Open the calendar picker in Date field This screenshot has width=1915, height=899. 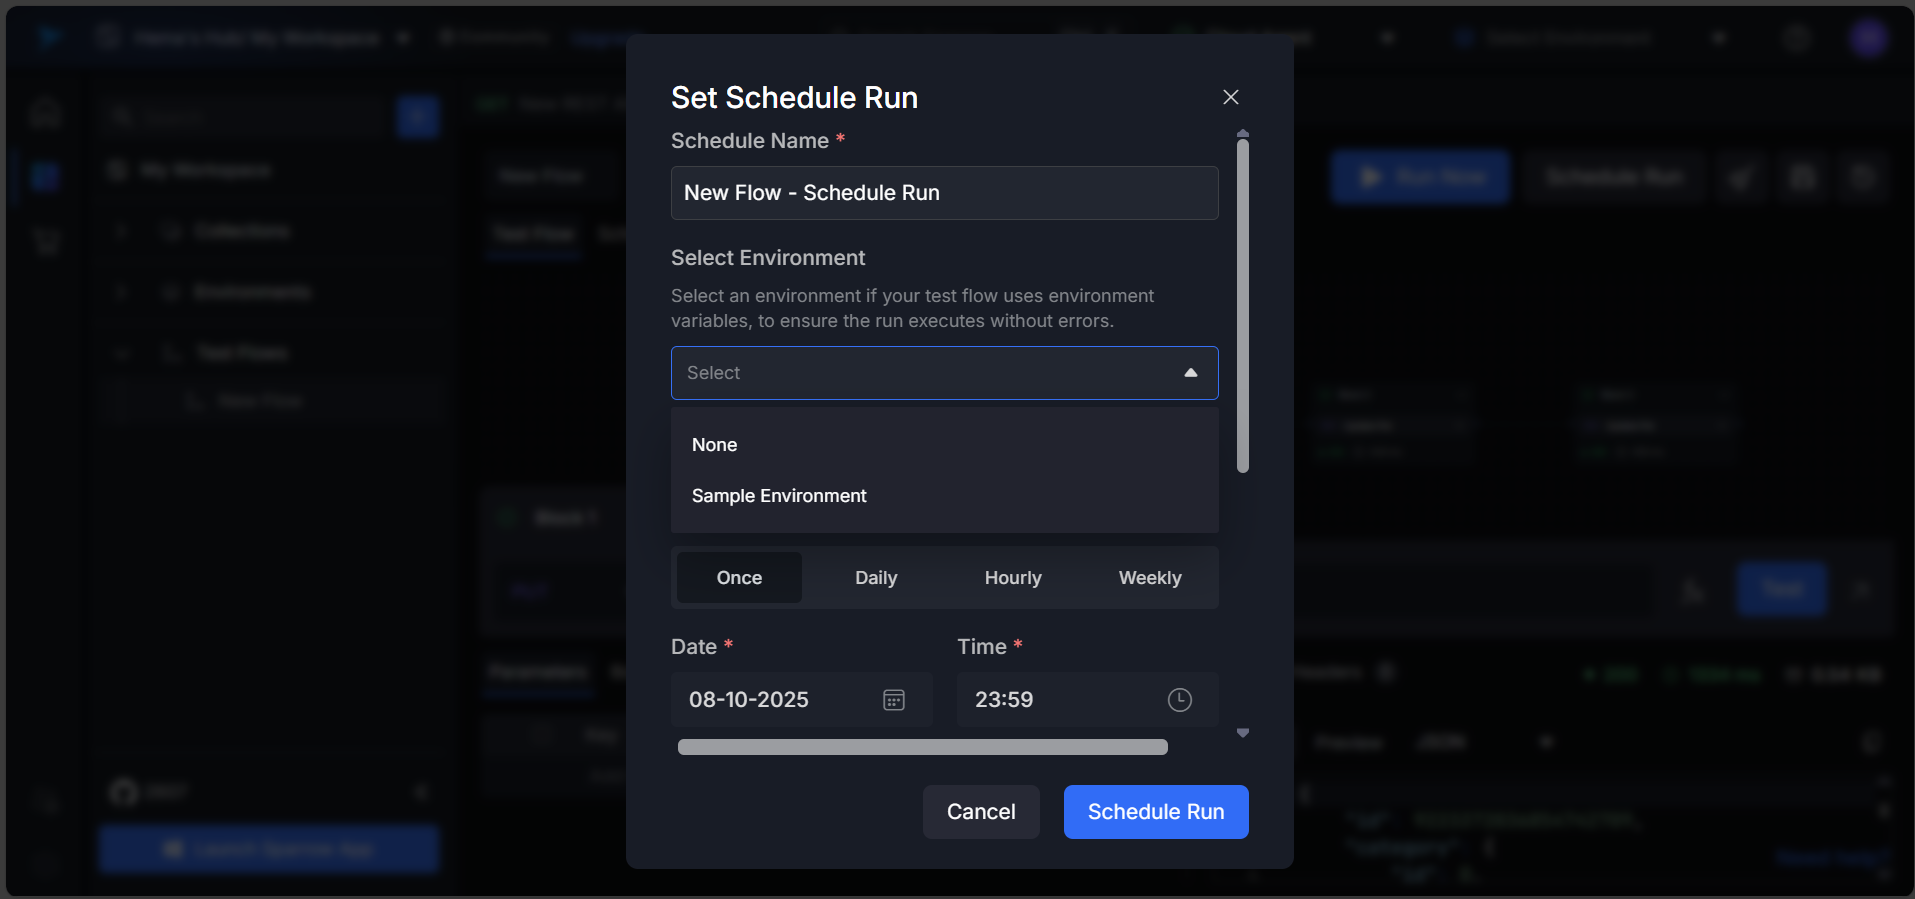point(893,700)
